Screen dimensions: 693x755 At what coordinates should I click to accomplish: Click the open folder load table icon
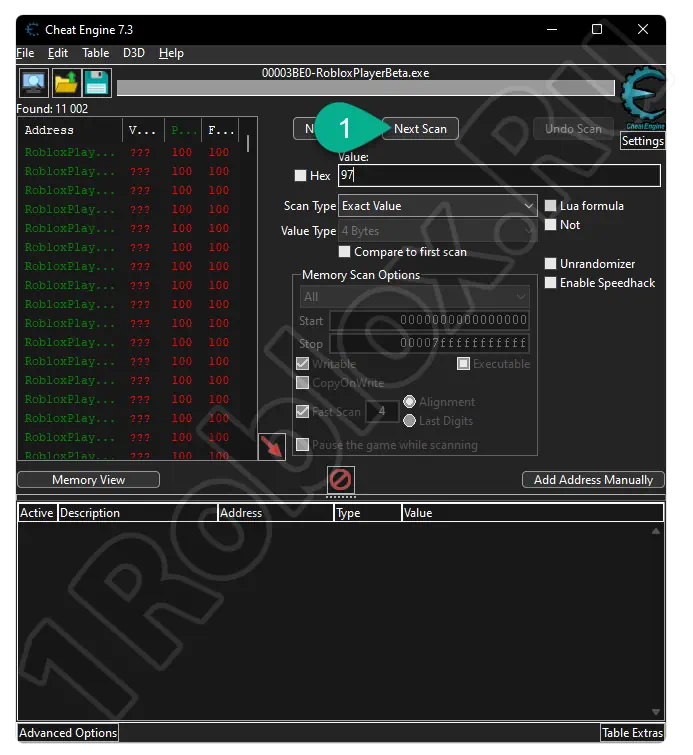pyautogui.click(x=65, y=83)
